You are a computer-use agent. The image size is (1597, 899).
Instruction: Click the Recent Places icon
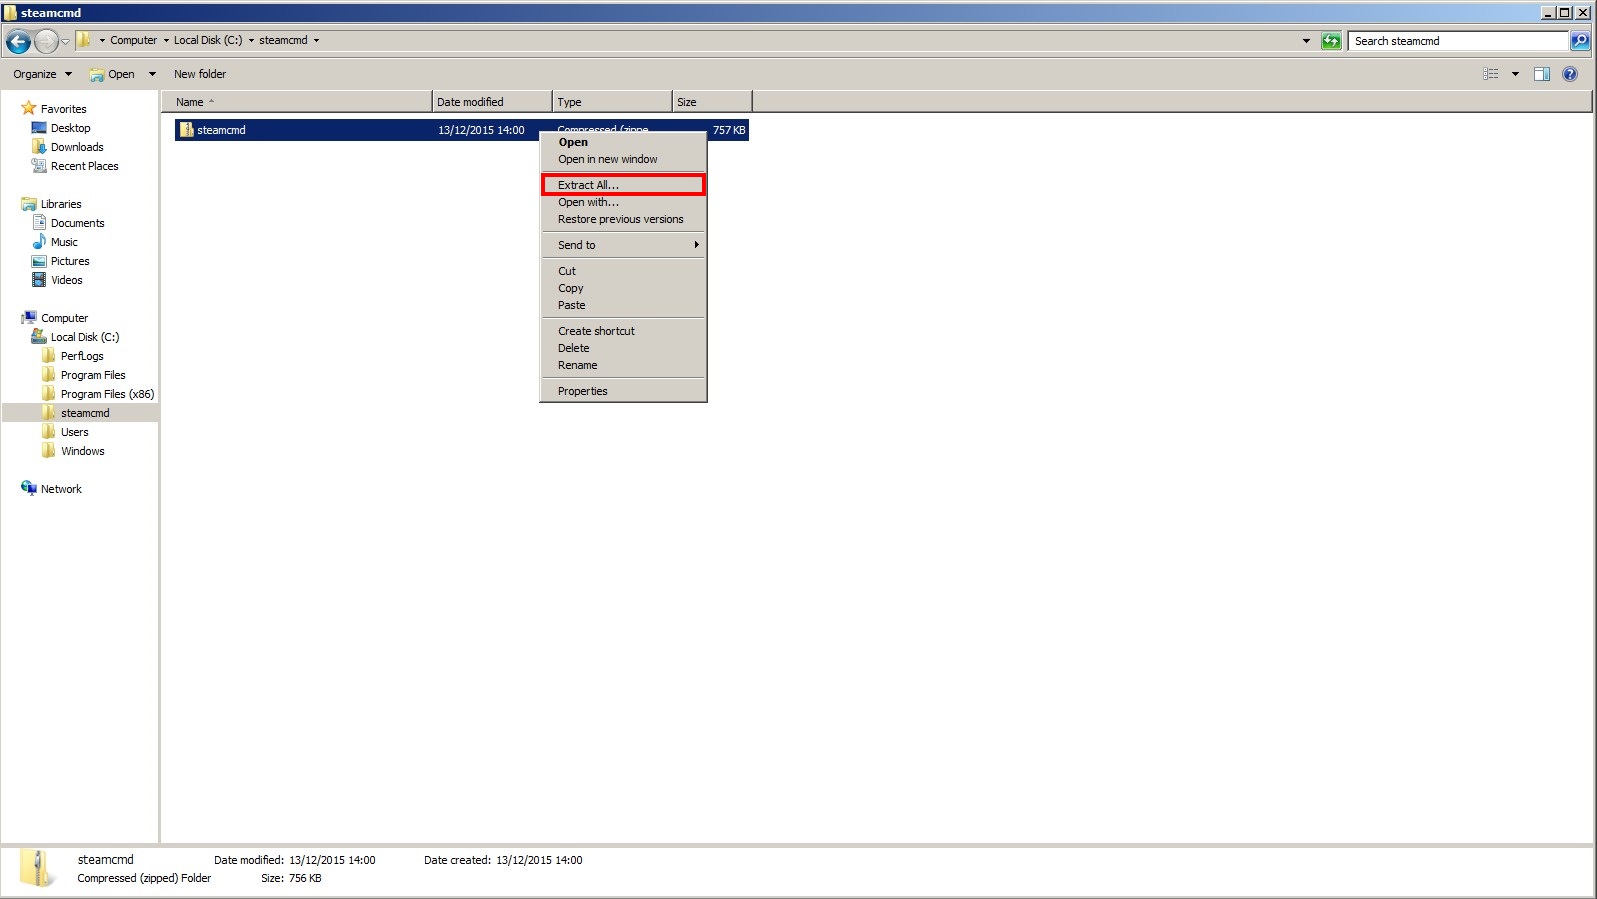(x=39, y=166)
